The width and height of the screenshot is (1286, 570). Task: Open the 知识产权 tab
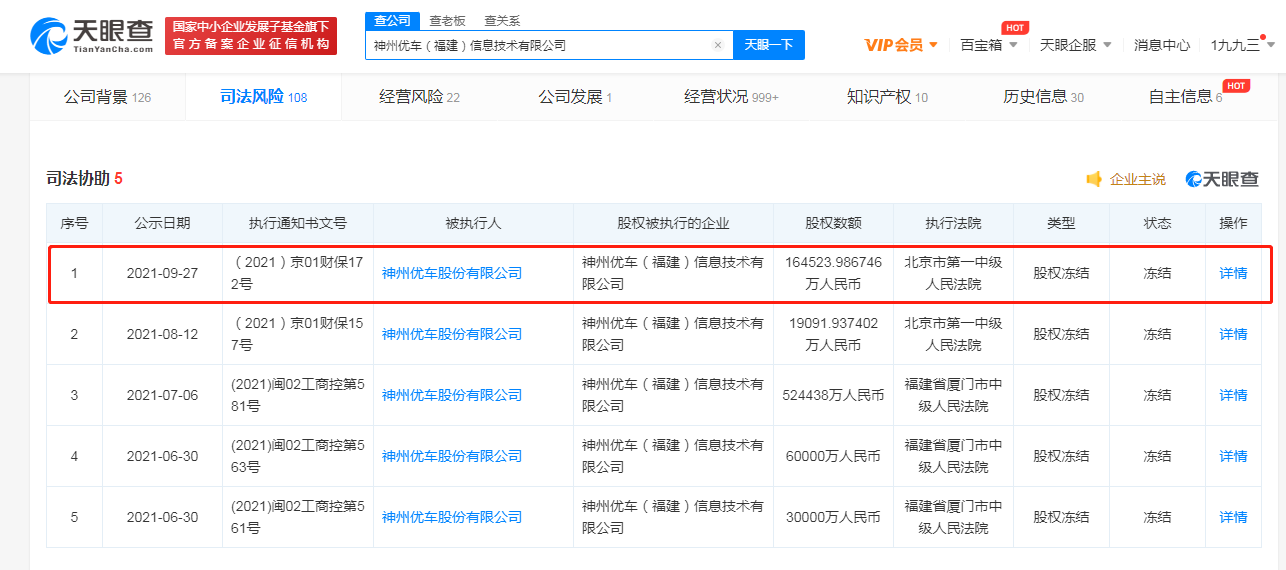[887, 97]
